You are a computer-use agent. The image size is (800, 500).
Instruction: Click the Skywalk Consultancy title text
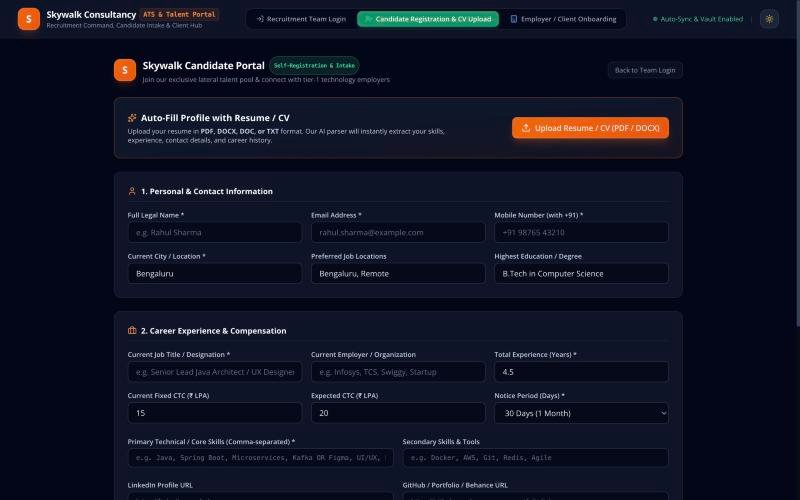[91, 14]
